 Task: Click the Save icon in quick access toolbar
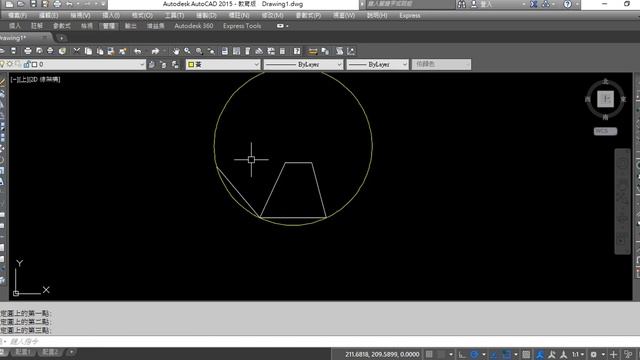click(33, 4)
